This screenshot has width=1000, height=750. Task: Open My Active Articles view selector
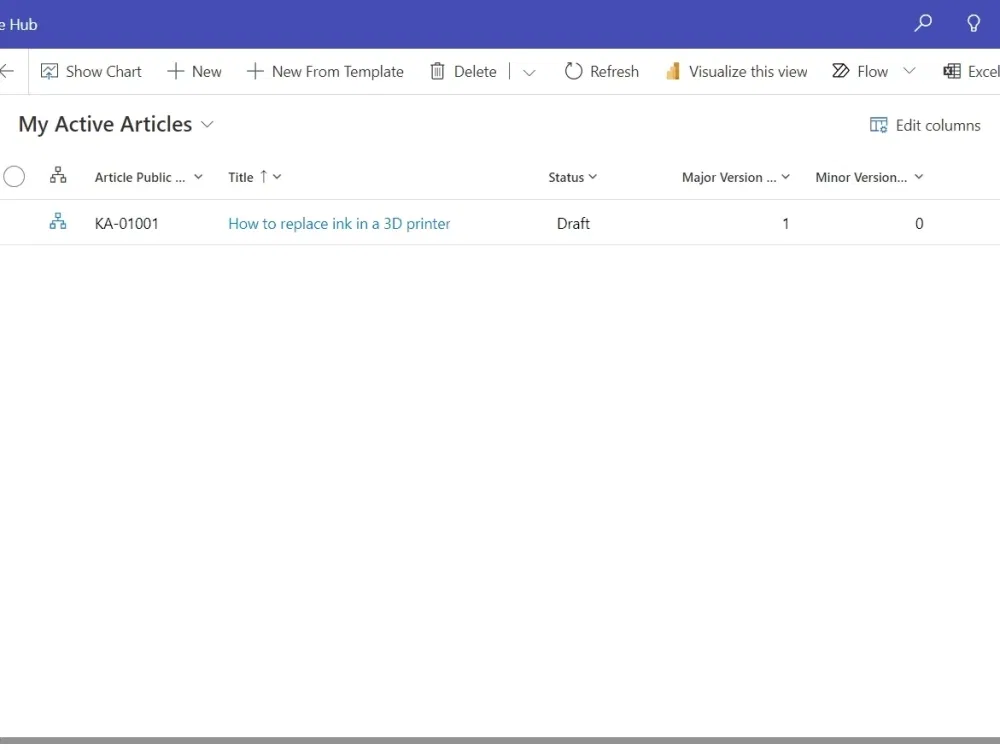point(116,124)
